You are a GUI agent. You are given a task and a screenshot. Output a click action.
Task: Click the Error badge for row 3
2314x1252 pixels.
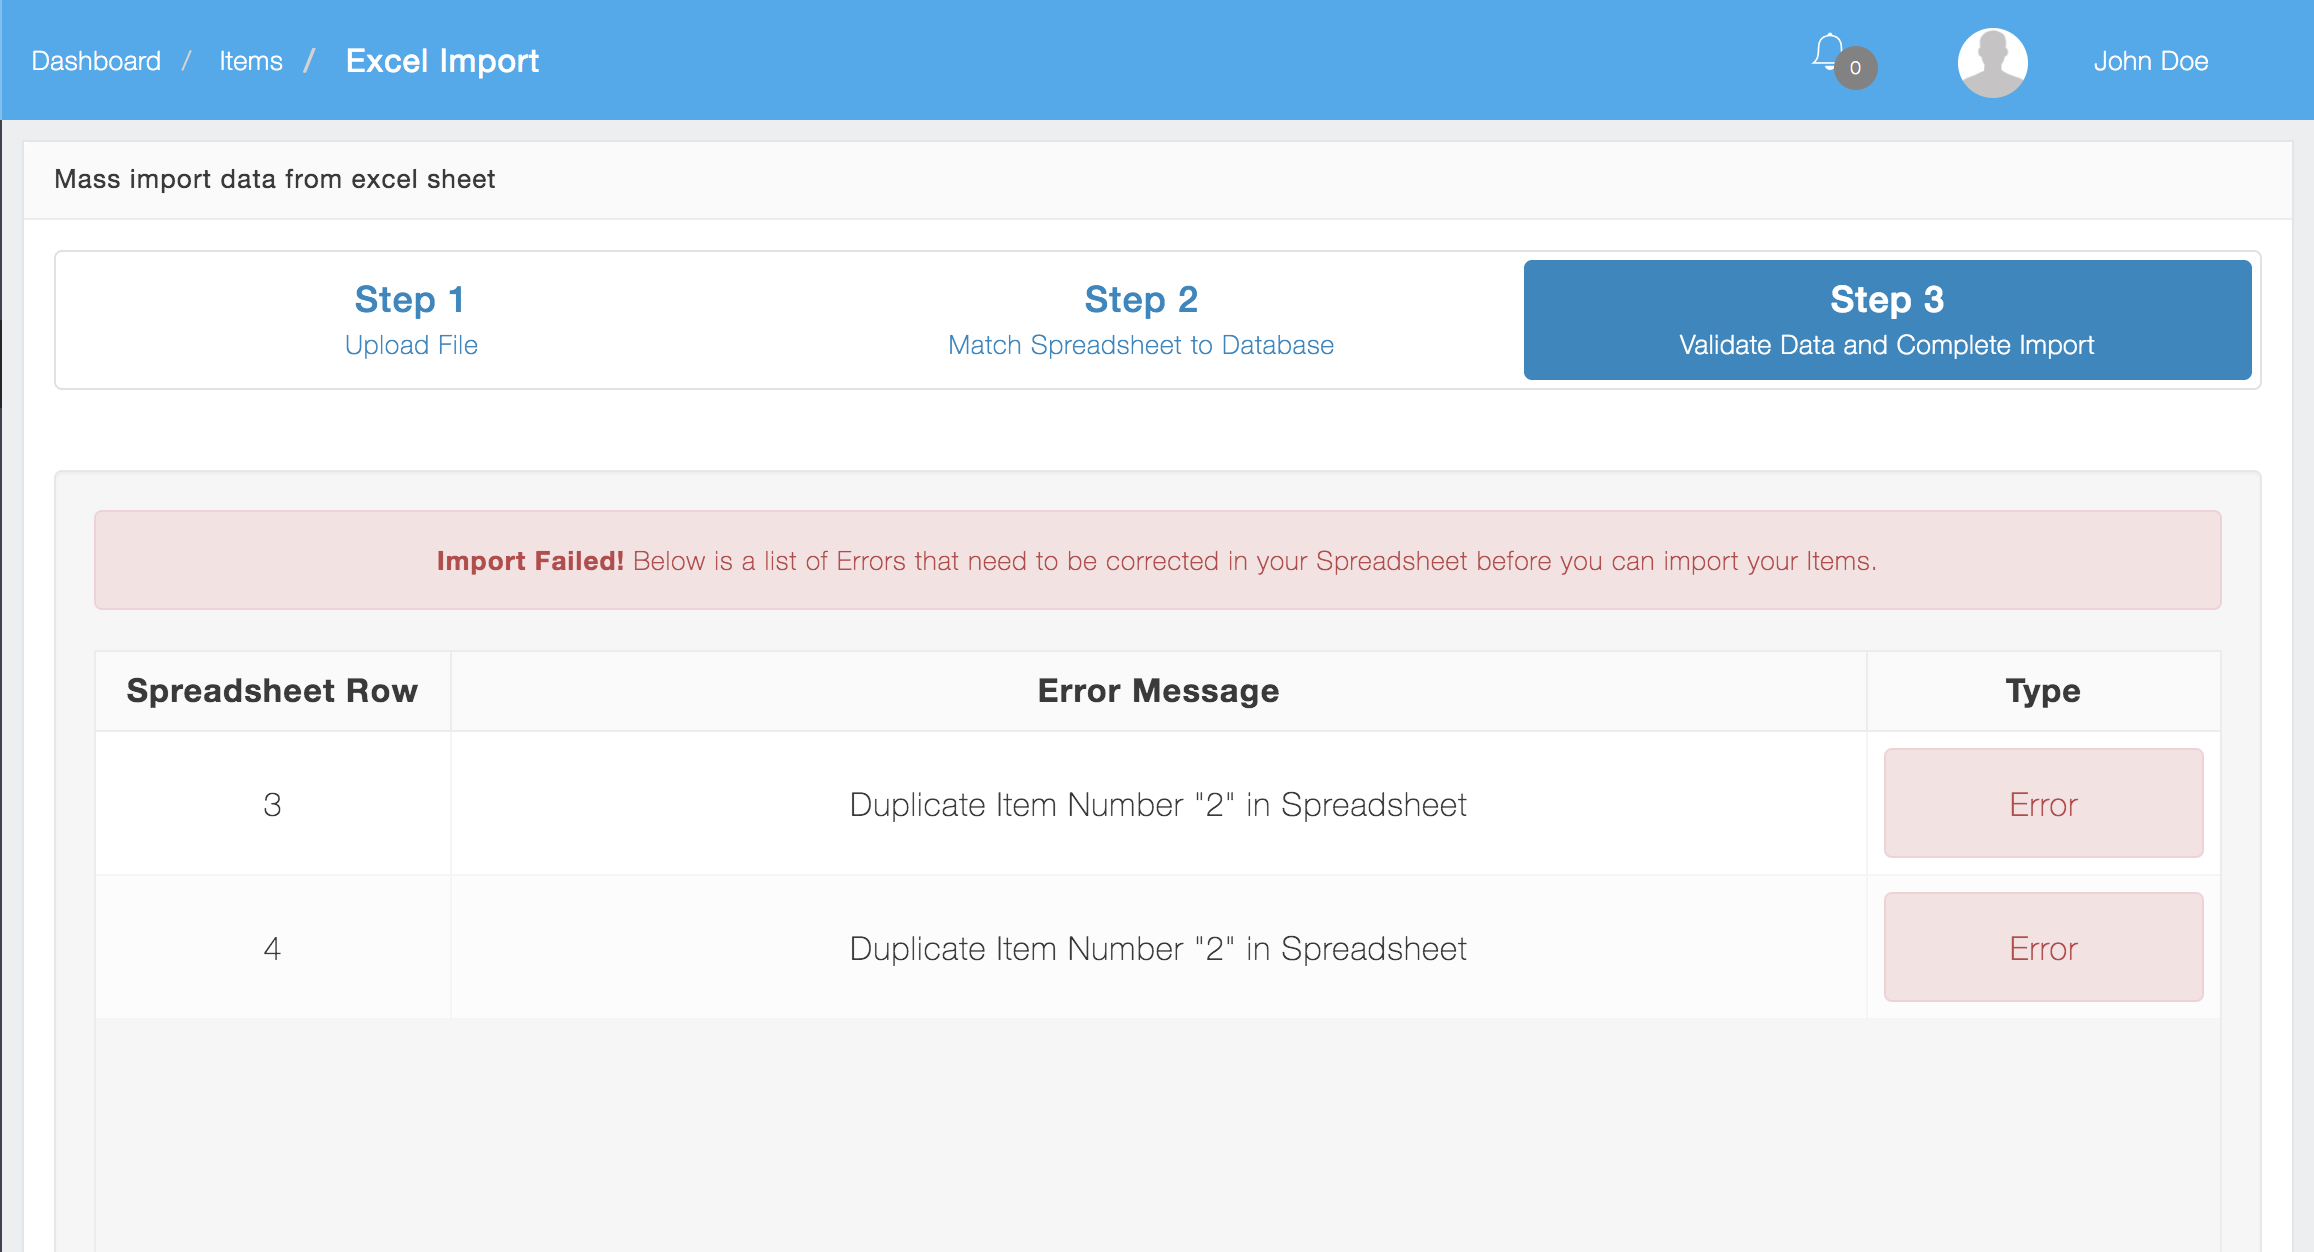pyautogui.click(x=2042, y=804)
